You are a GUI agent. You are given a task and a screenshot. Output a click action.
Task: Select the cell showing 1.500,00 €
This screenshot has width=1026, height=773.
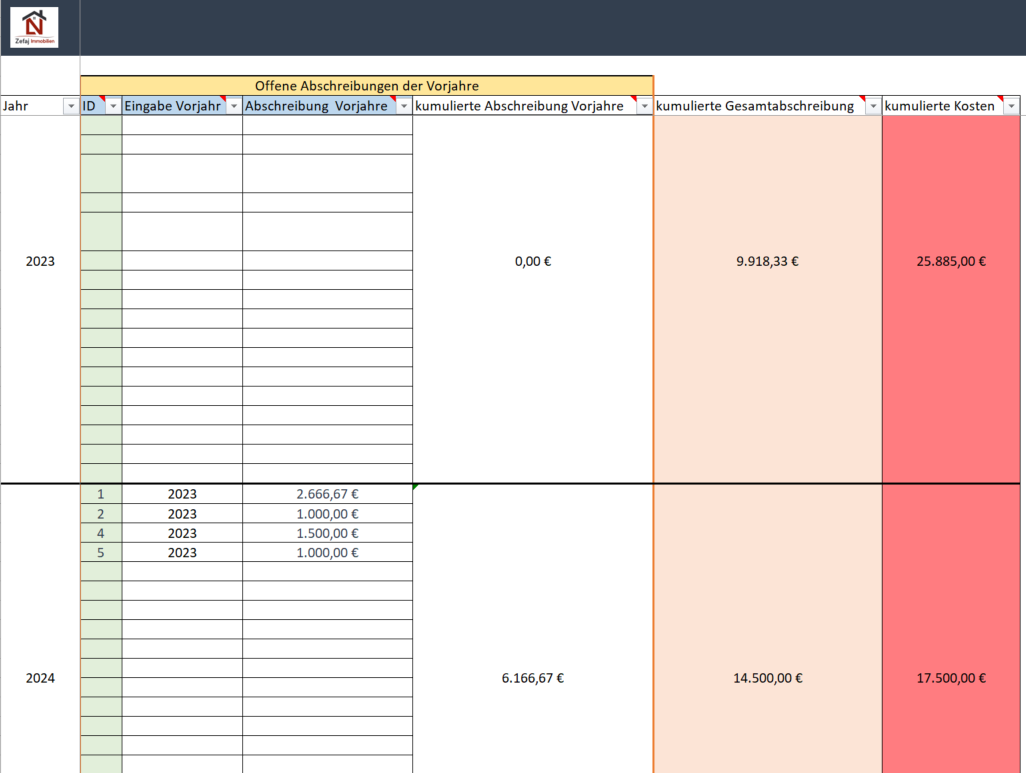[327, 533]
